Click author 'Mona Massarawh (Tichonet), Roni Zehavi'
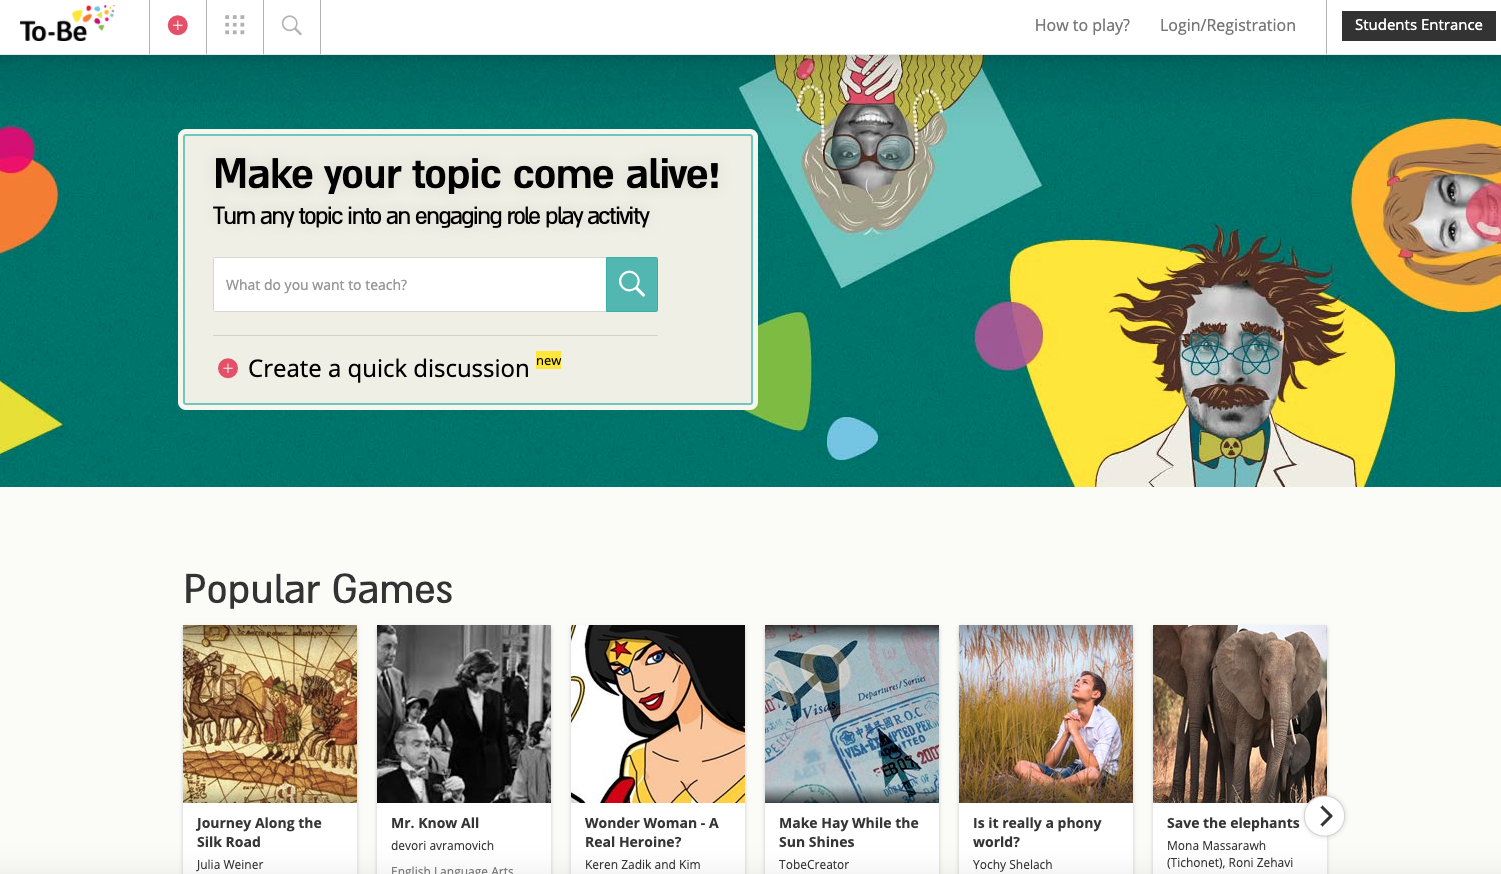 (1230, 854)
